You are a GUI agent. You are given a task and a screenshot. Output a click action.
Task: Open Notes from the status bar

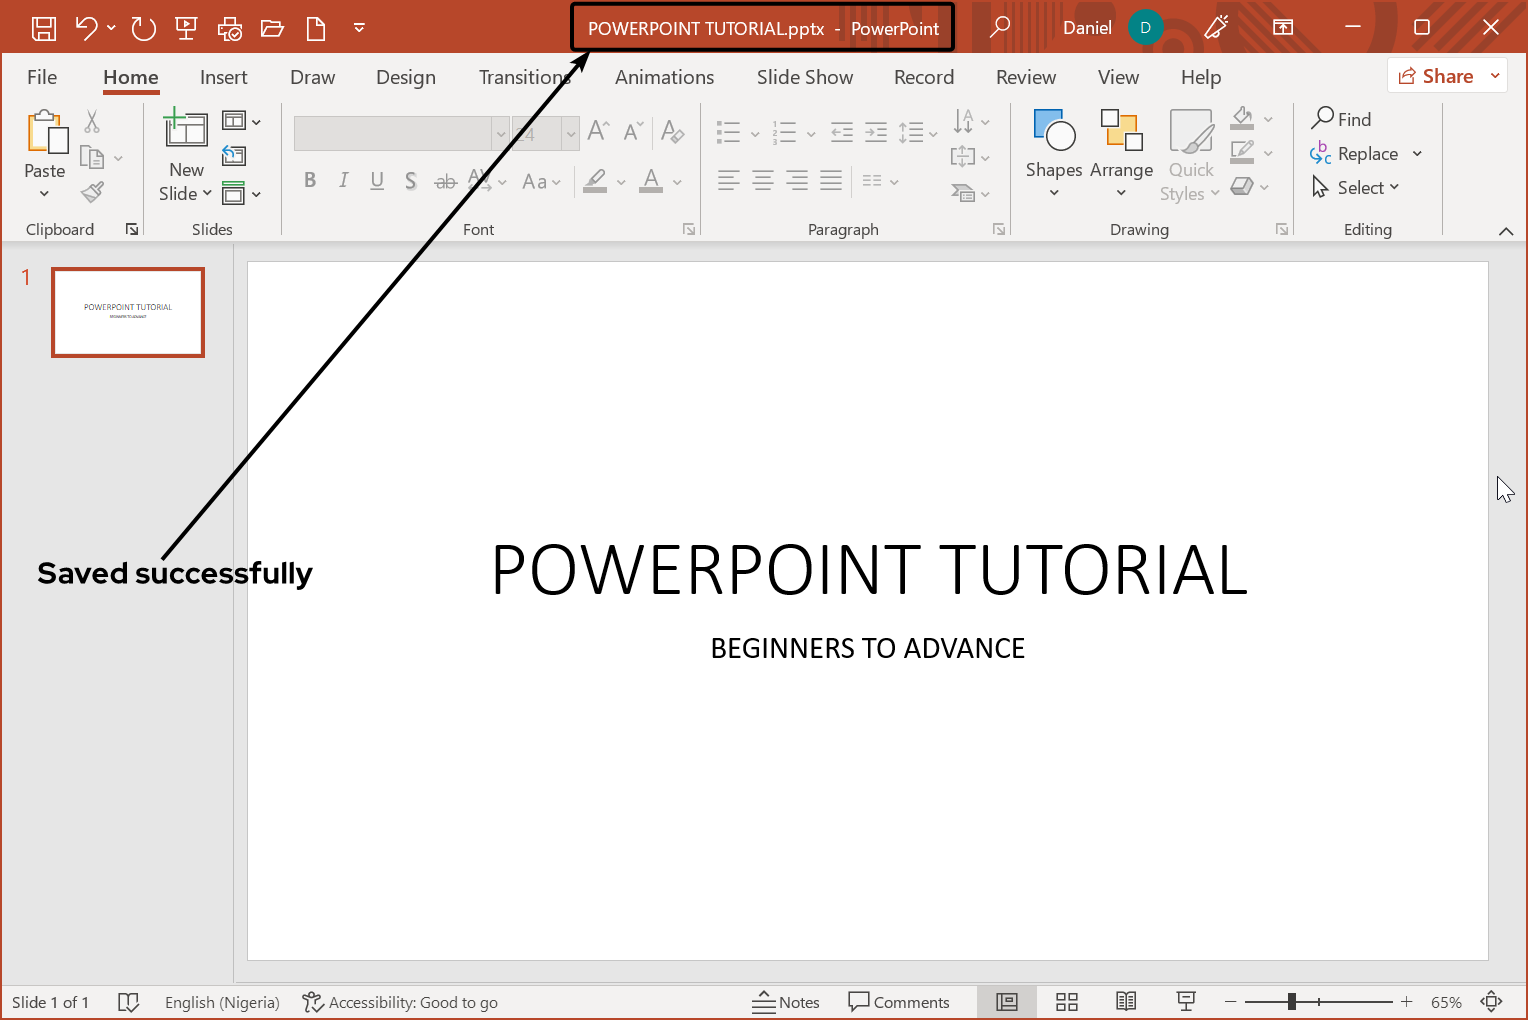(788, 1001)
